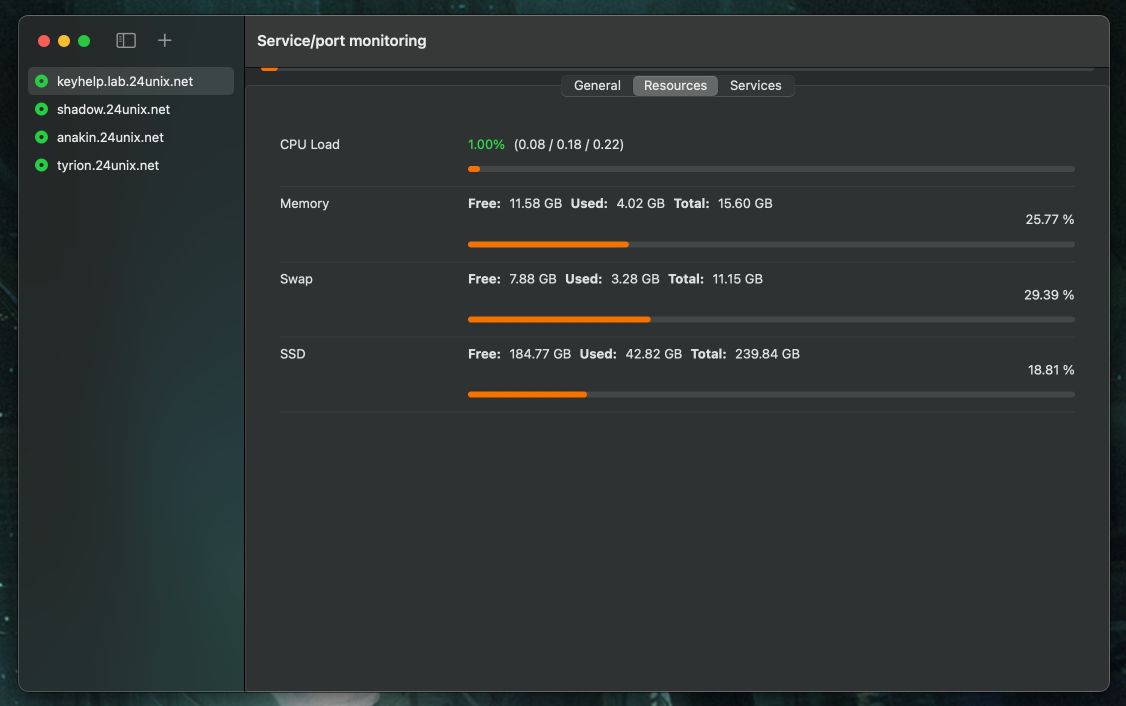Click the SSD usage bar
1126x706 pixels.
pos(771,395)
